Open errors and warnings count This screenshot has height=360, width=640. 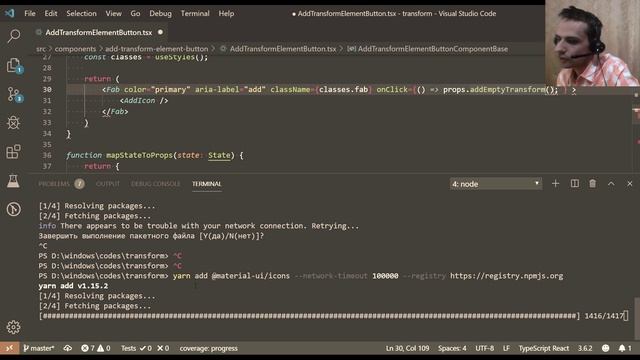pos(96,348)
